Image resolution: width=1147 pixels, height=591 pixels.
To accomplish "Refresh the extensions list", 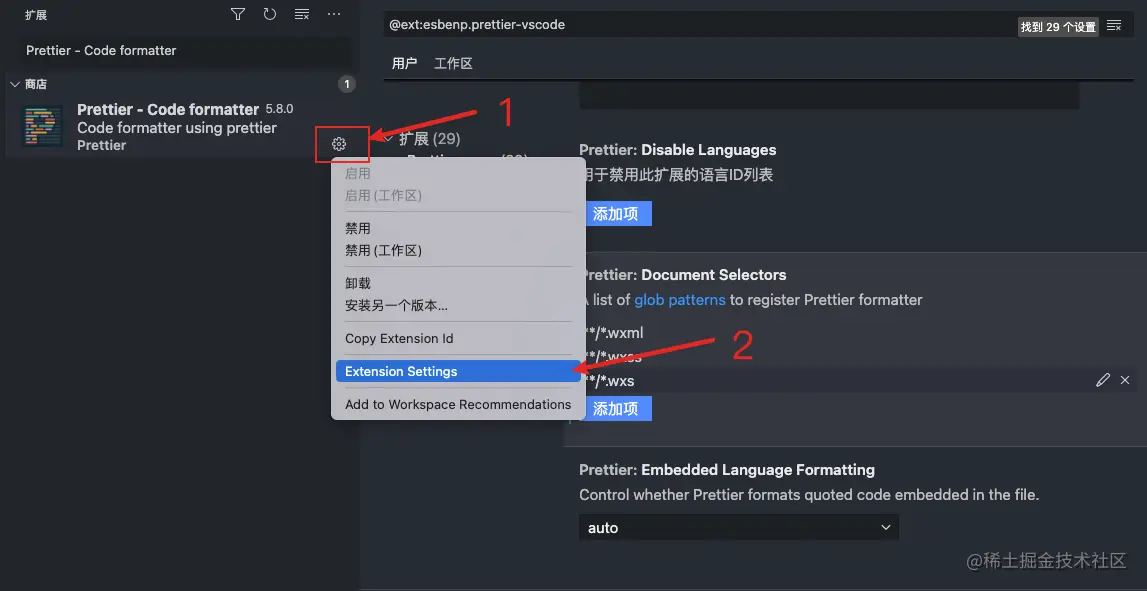I will [270, 14].
